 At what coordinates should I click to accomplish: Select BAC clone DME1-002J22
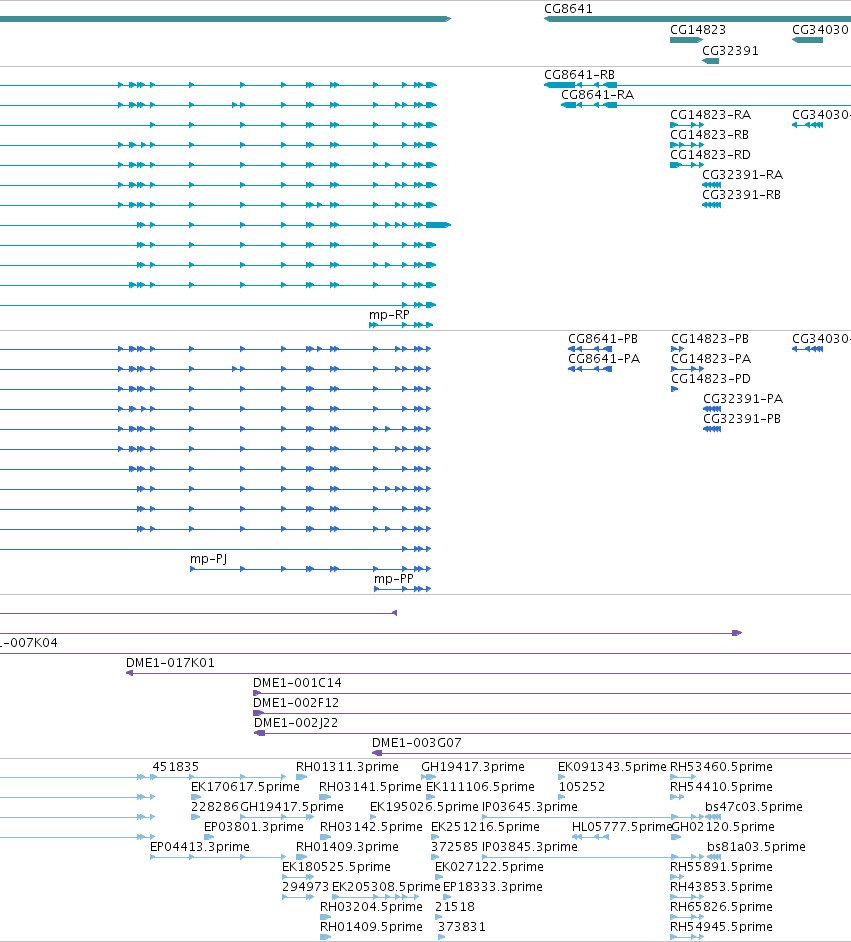[296, 723]
